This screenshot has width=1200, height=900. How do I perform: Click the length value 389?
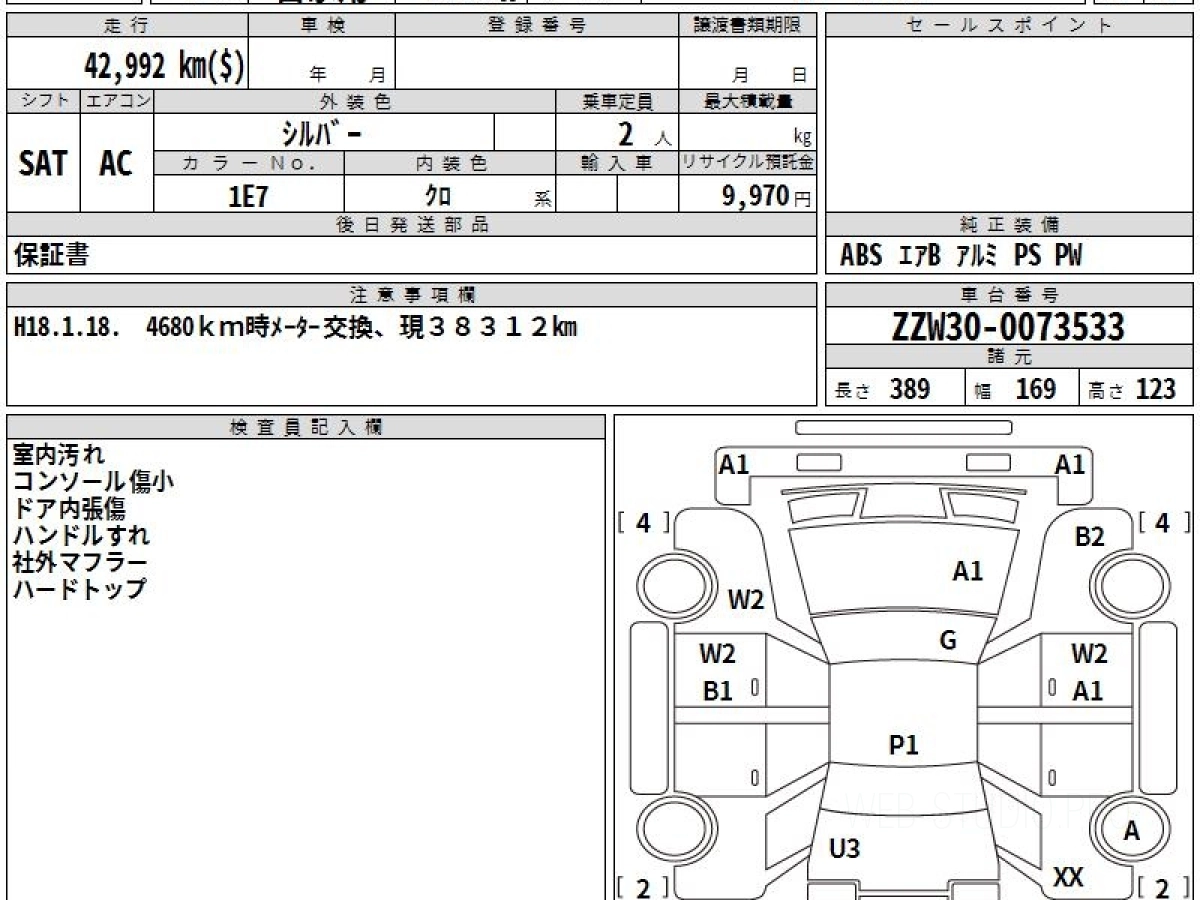point(910,389)
